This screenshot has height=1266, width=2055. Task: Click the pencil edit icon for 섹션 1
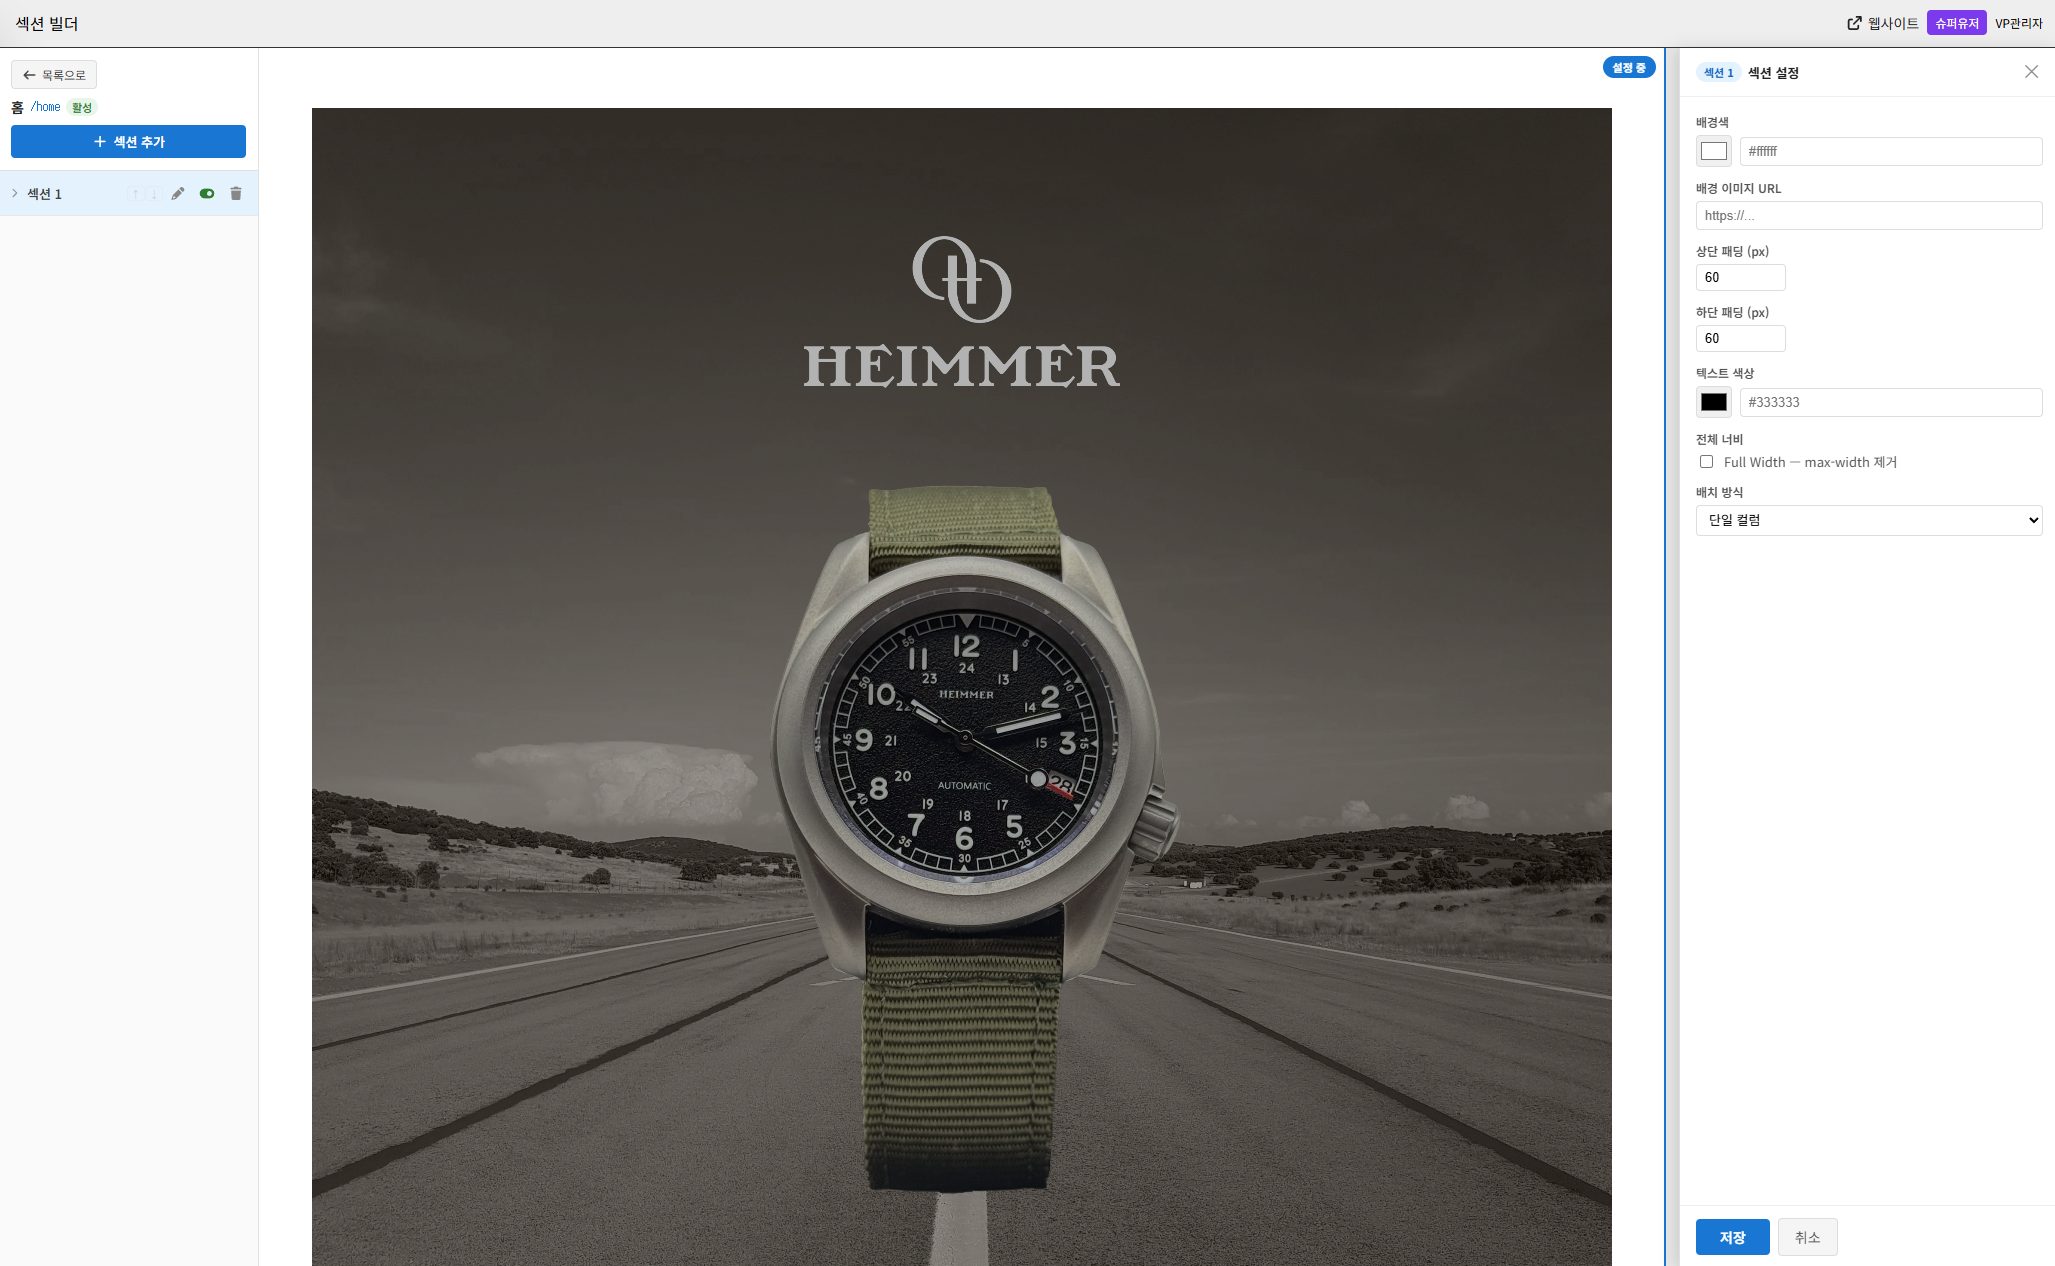pyautogui.click(x=178, y=194)
